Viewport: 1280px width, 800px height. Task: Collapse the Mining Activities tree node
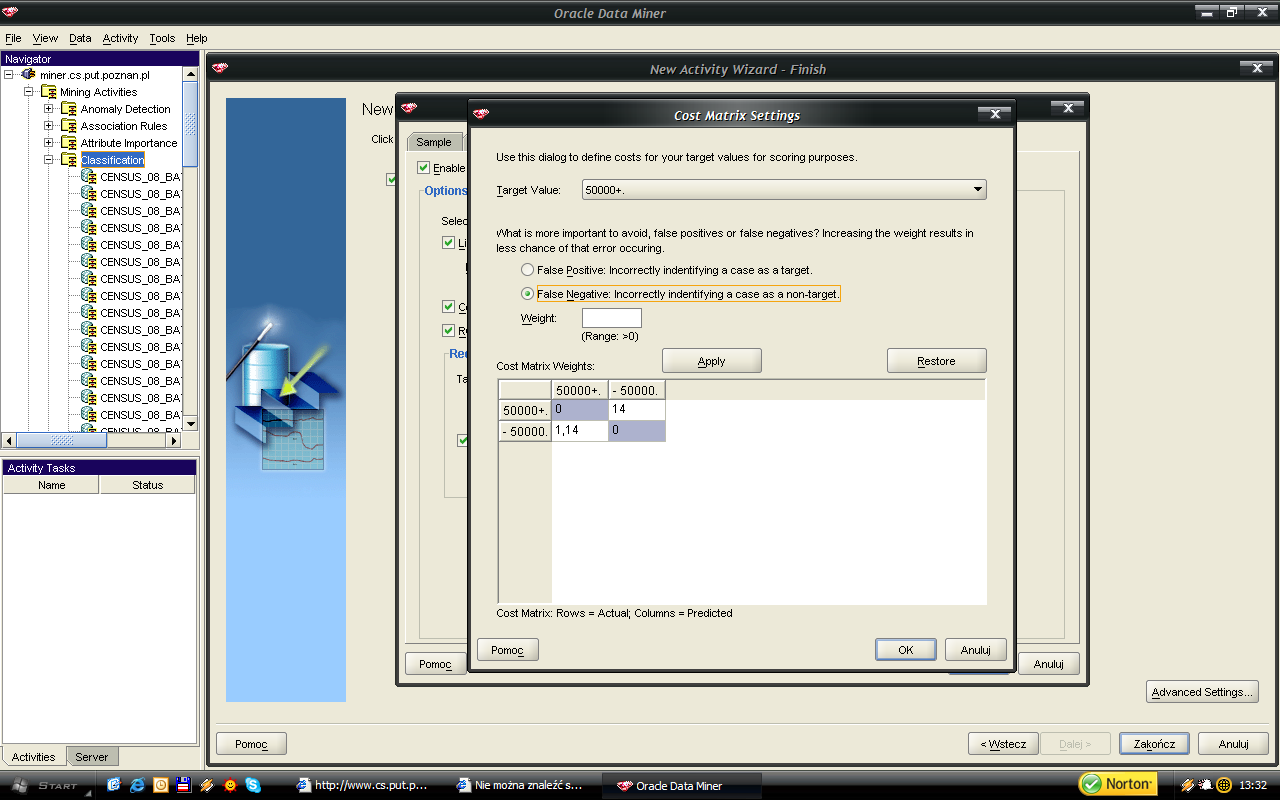(29, 92)
